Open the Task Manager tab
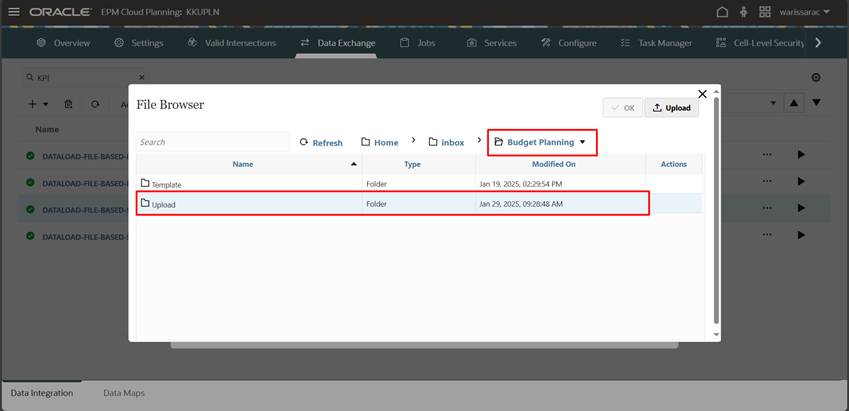This screenshot has width=849, height=411. click(656, 43)
